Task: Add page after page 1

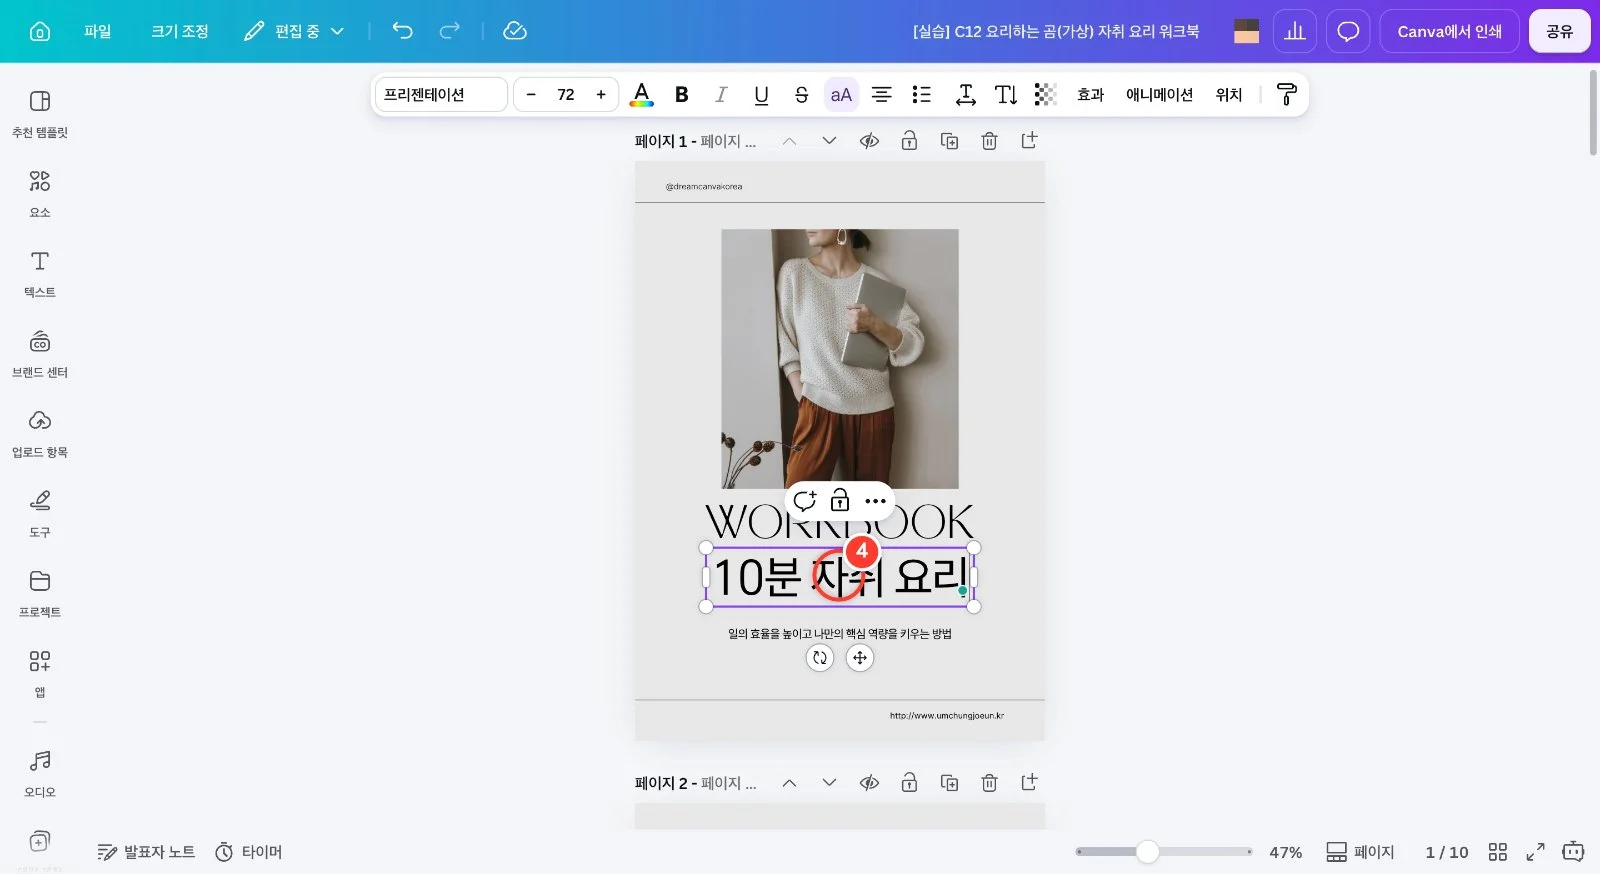Action: click(1029, 141)
